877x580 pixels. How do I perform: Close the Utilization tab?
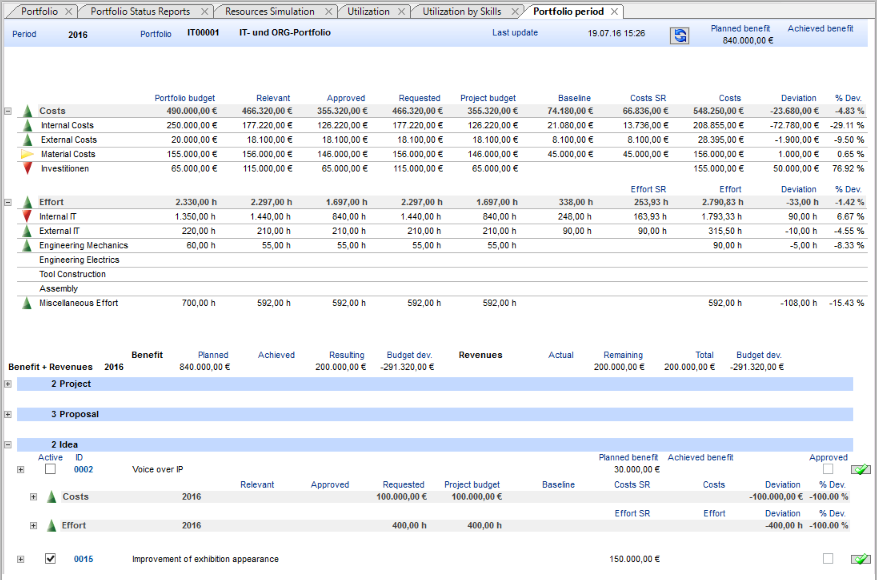(402, 11)
